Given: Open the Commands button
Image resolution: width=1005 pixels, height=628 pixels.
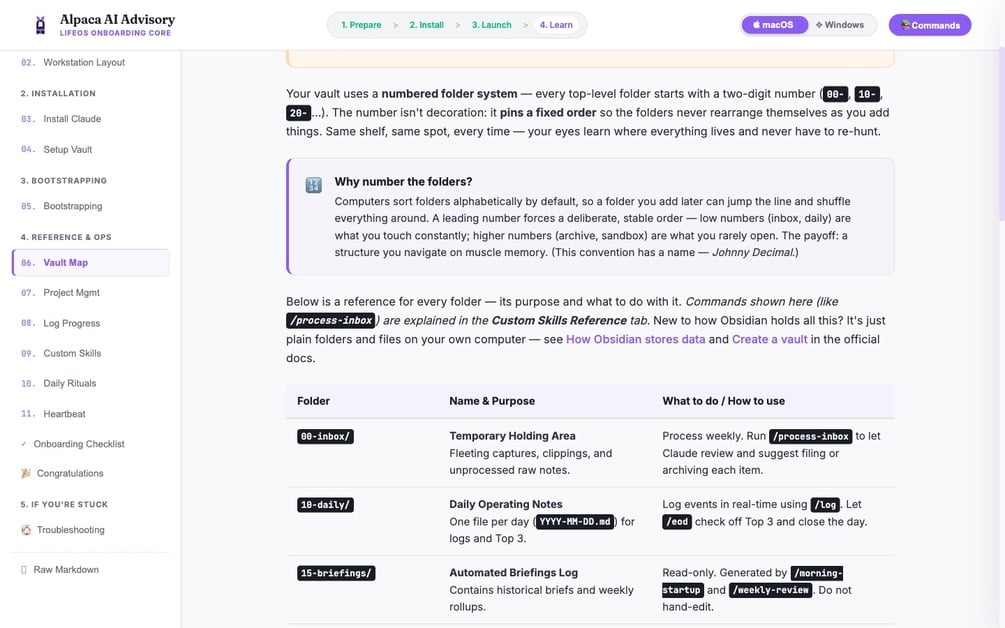Looking at the screenshot, I should tap(929, 25).
